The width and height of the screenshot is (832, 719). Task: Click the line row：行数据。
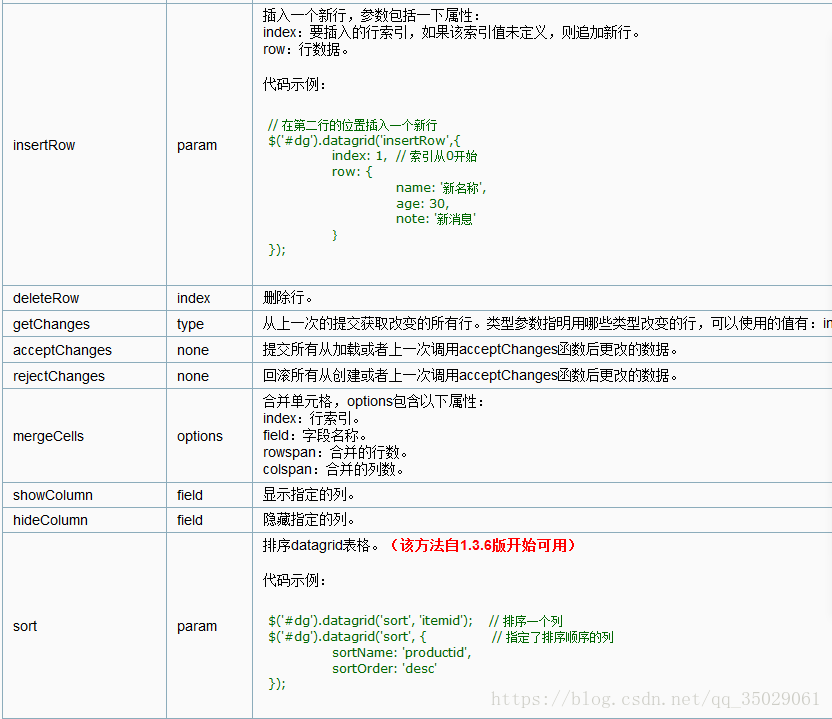(306, 49)
